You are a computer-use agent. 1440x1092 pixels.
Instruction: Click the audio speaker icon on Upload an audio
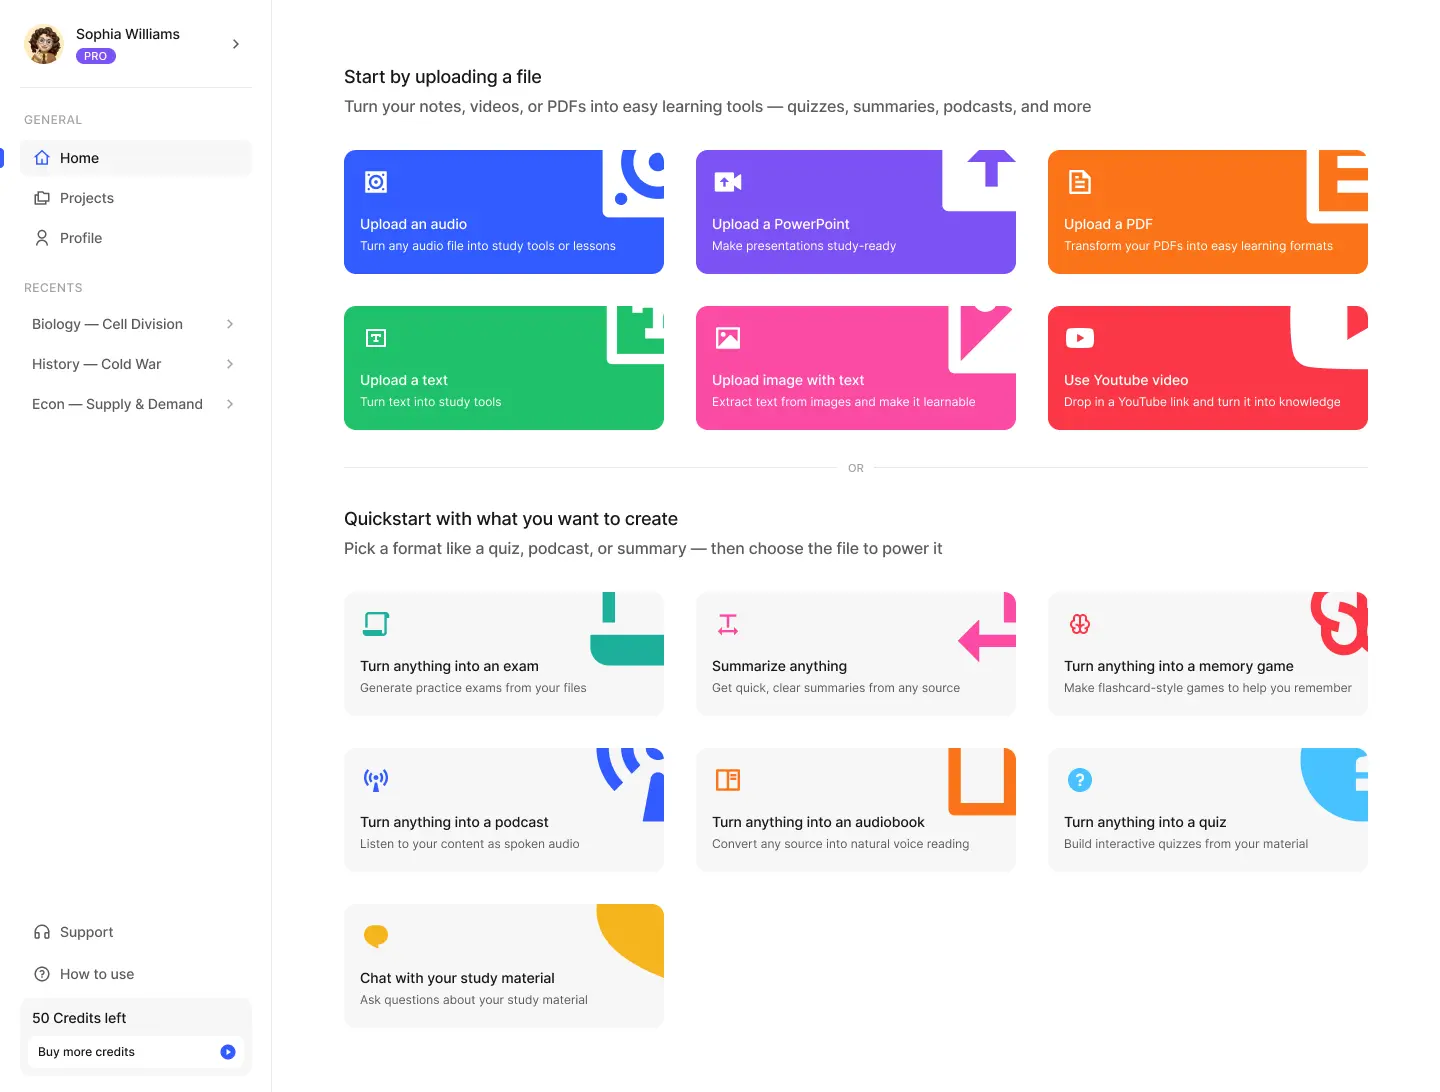click(376, 182)
